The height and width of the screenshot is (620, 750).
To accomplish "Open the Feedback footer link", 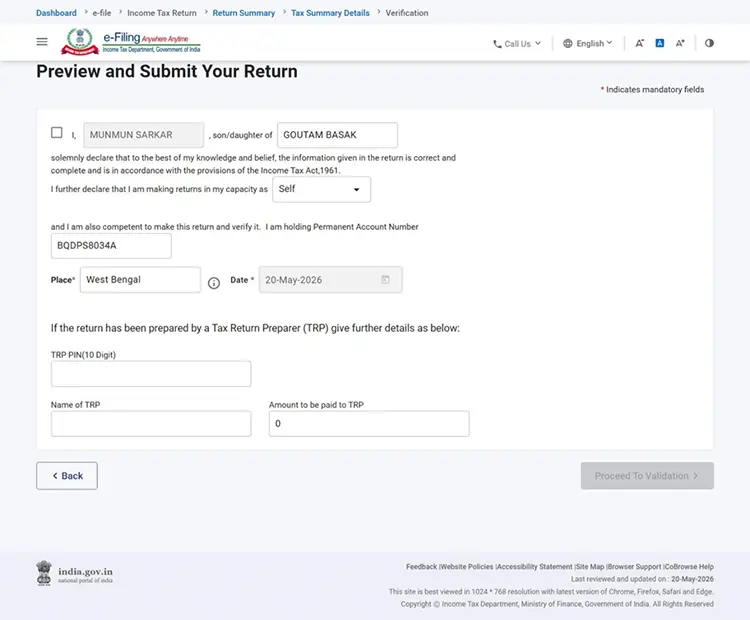I will [421, 566].
